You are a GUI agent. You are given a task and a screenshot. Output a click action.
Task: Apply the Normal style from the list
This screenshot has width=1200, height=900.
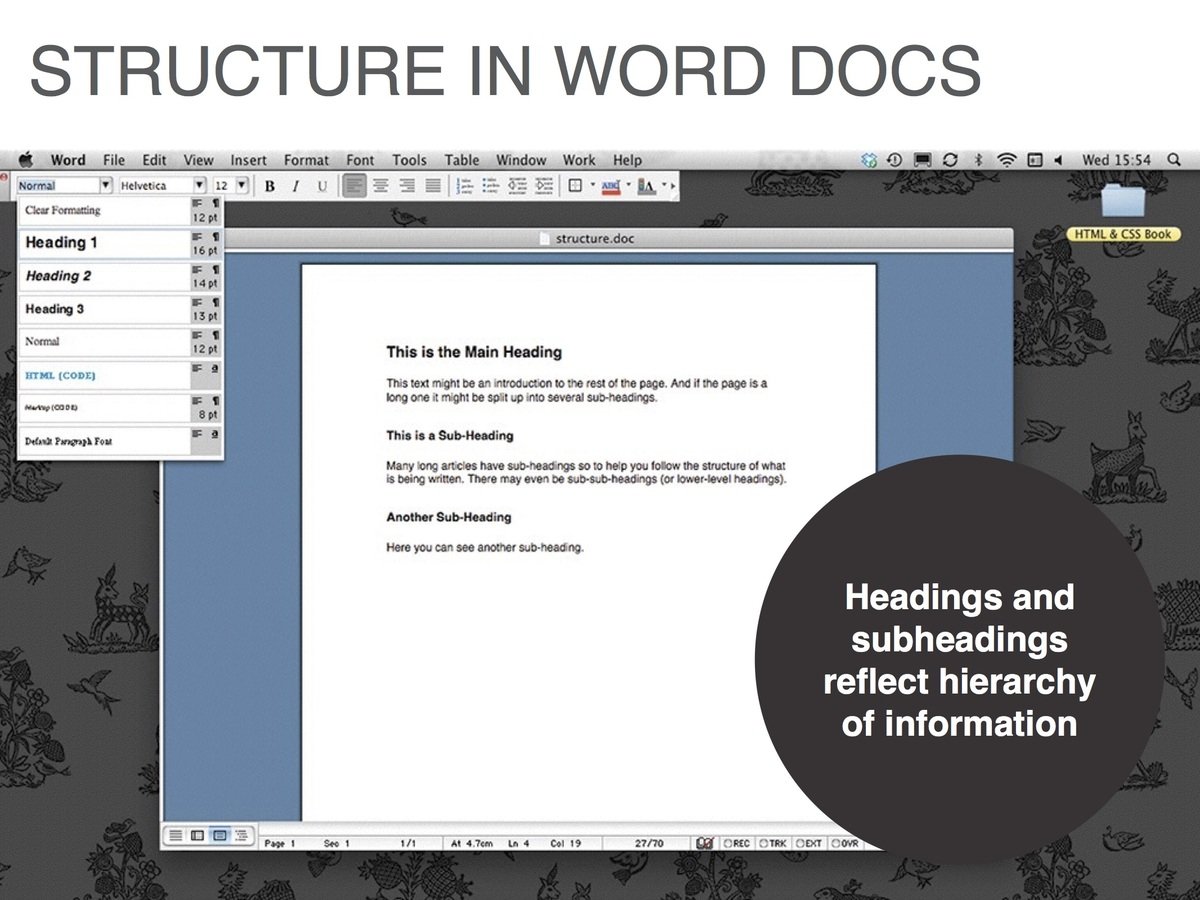pos(120,342)
